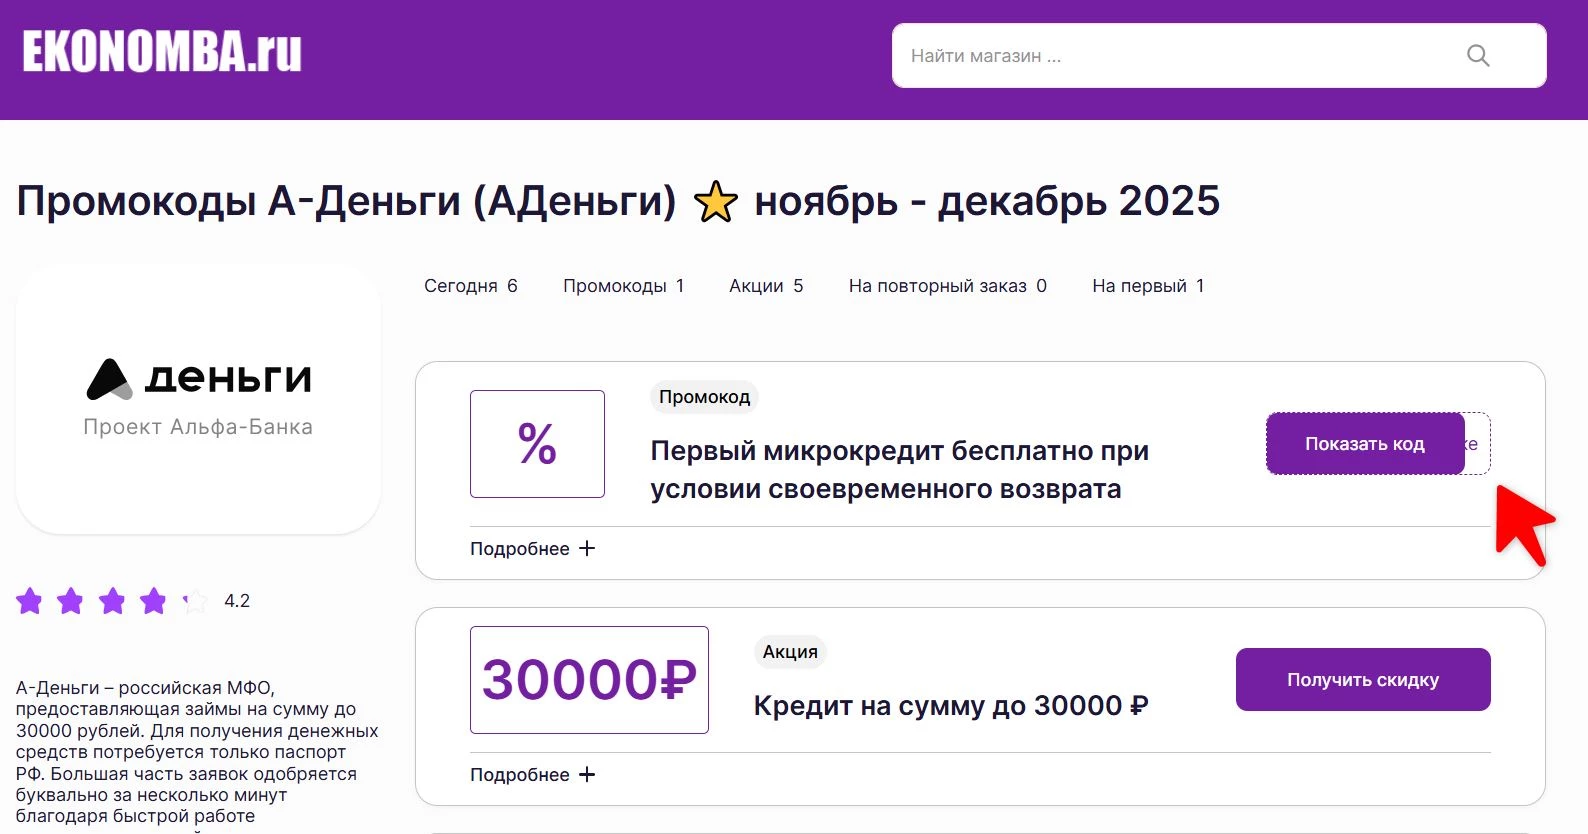Click the first purple rating star
1588x834 pixels.
(30, 601)
